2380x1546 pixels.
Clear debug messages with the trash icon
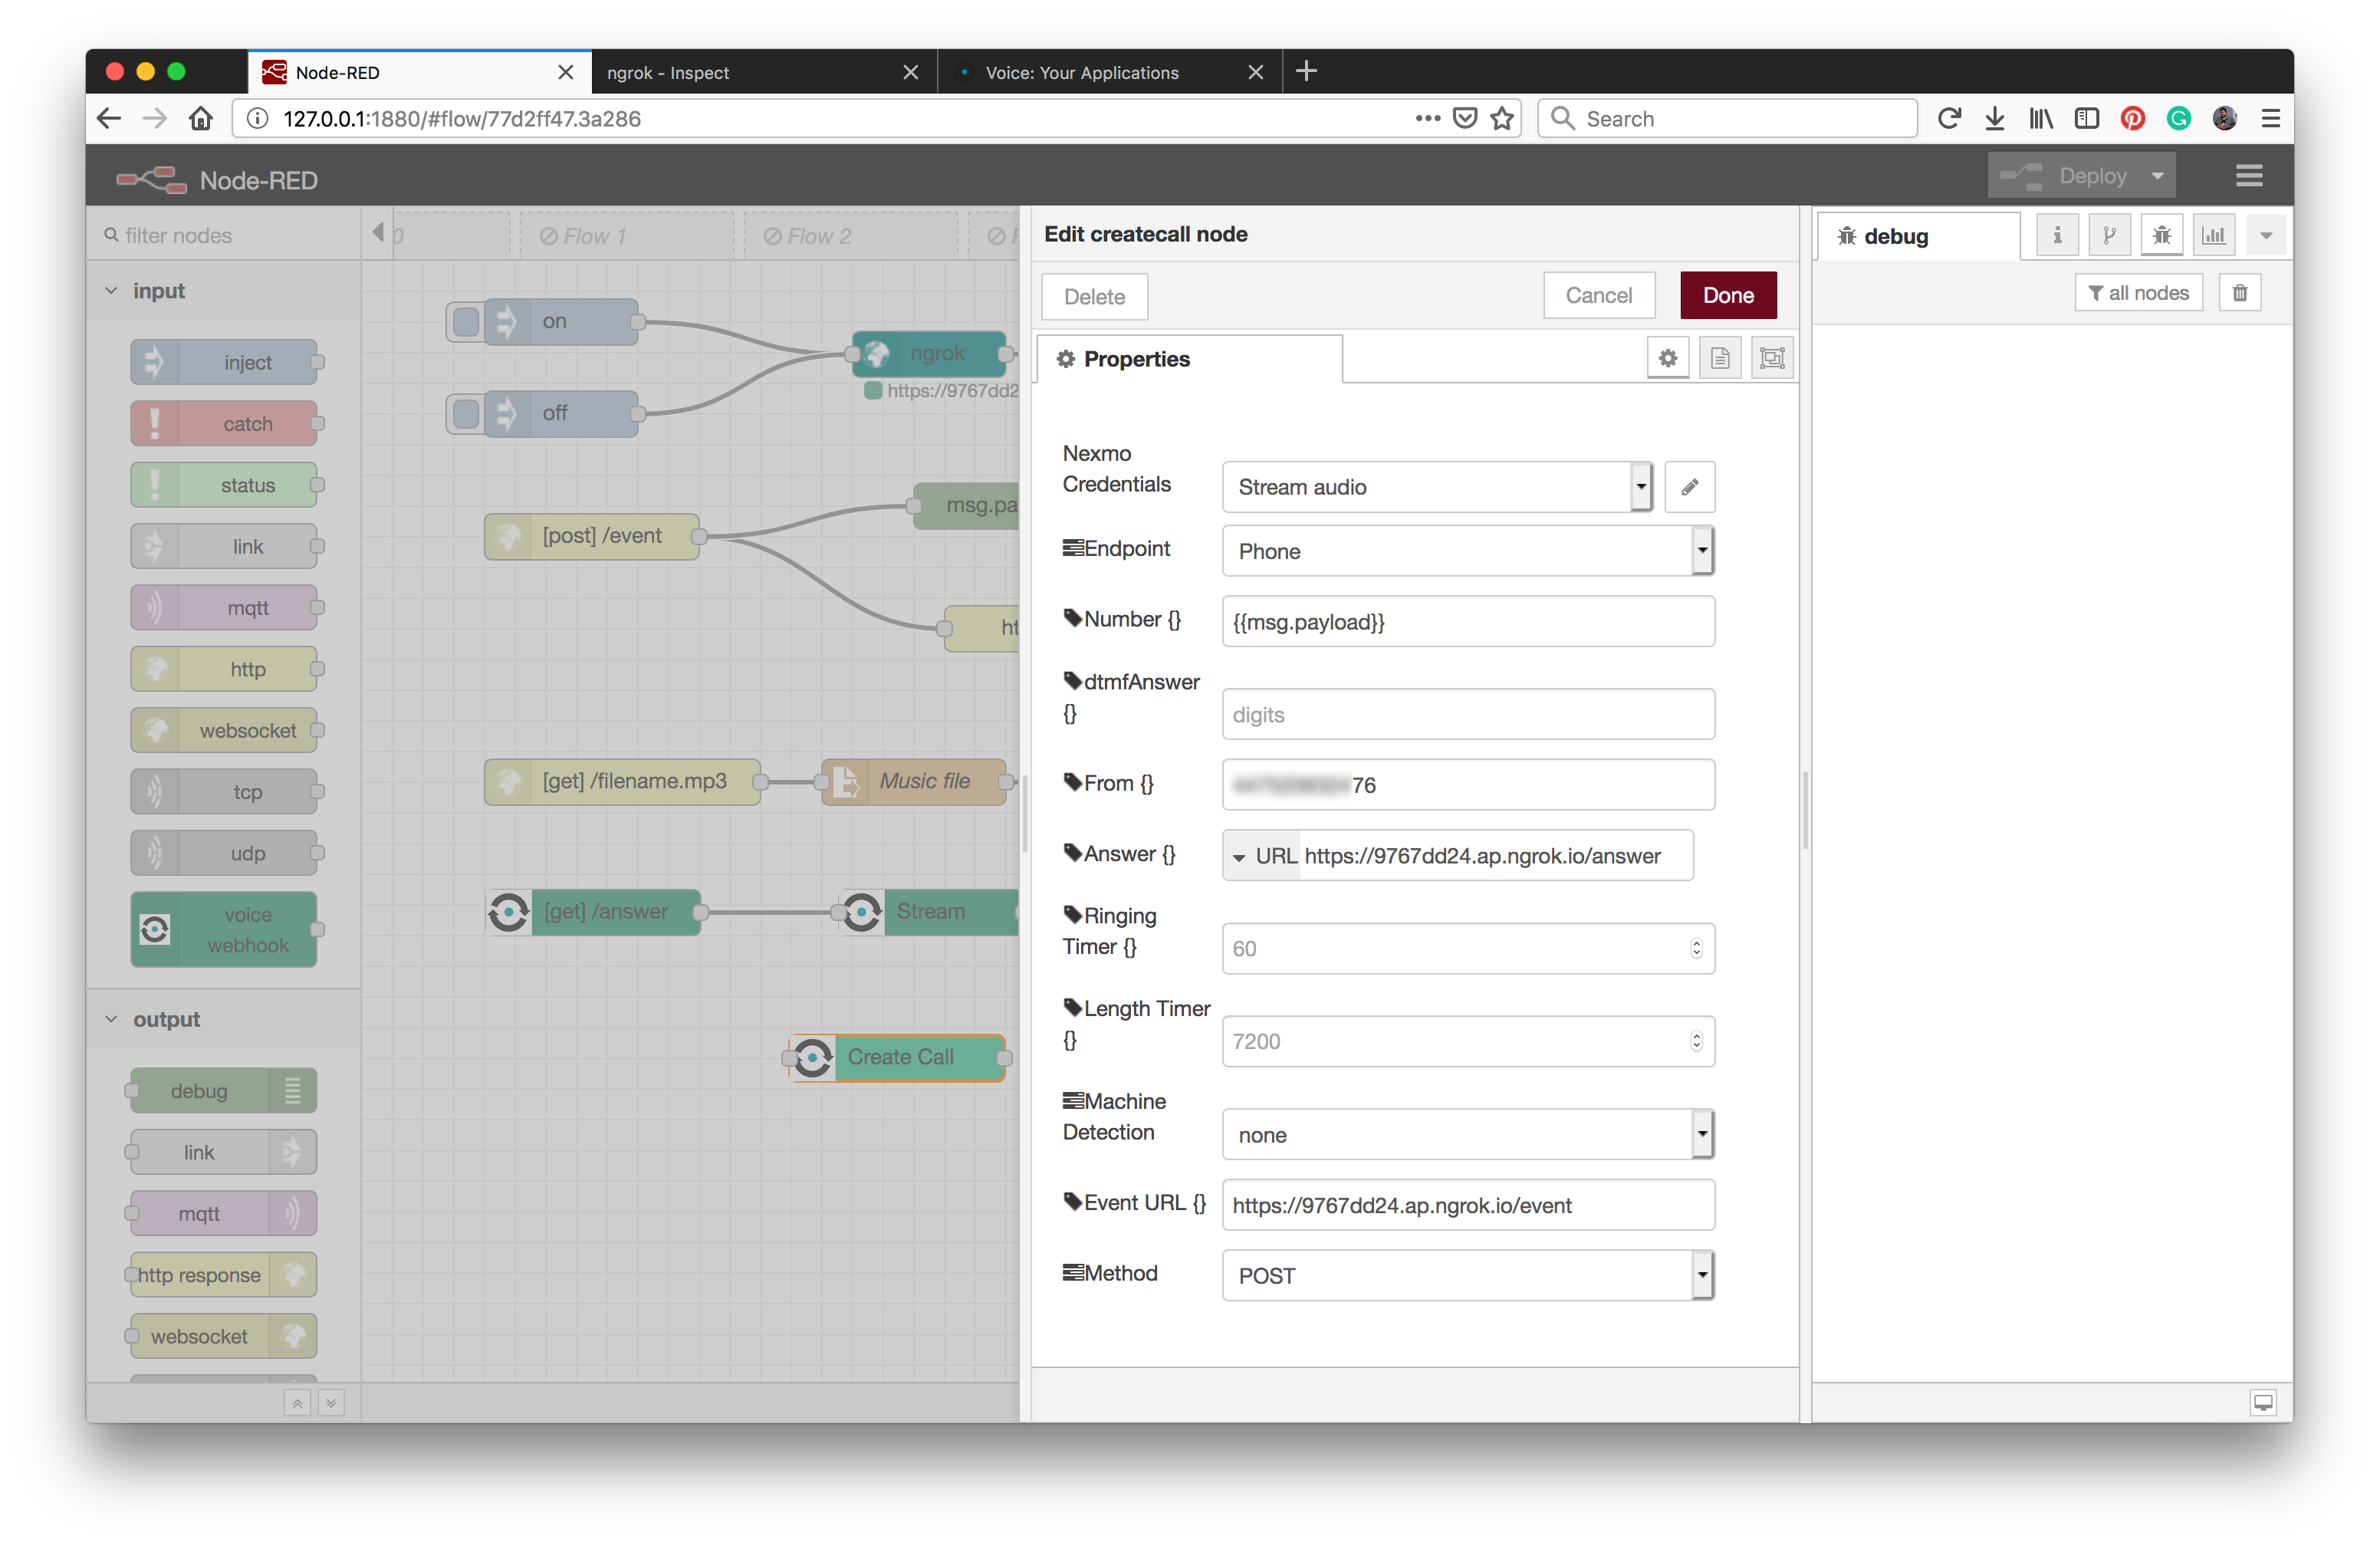pos(2240,293)
